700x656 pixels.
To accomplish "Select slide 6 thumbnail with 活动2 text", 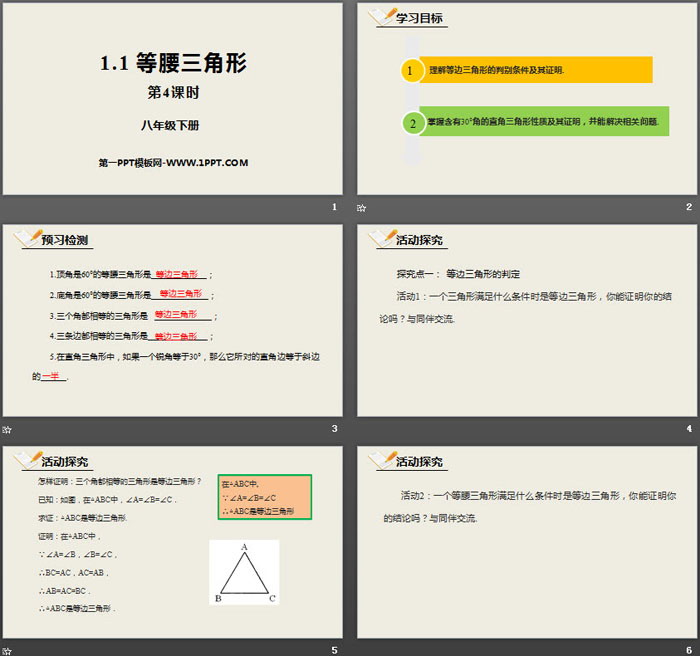I will tap(527, 540).
